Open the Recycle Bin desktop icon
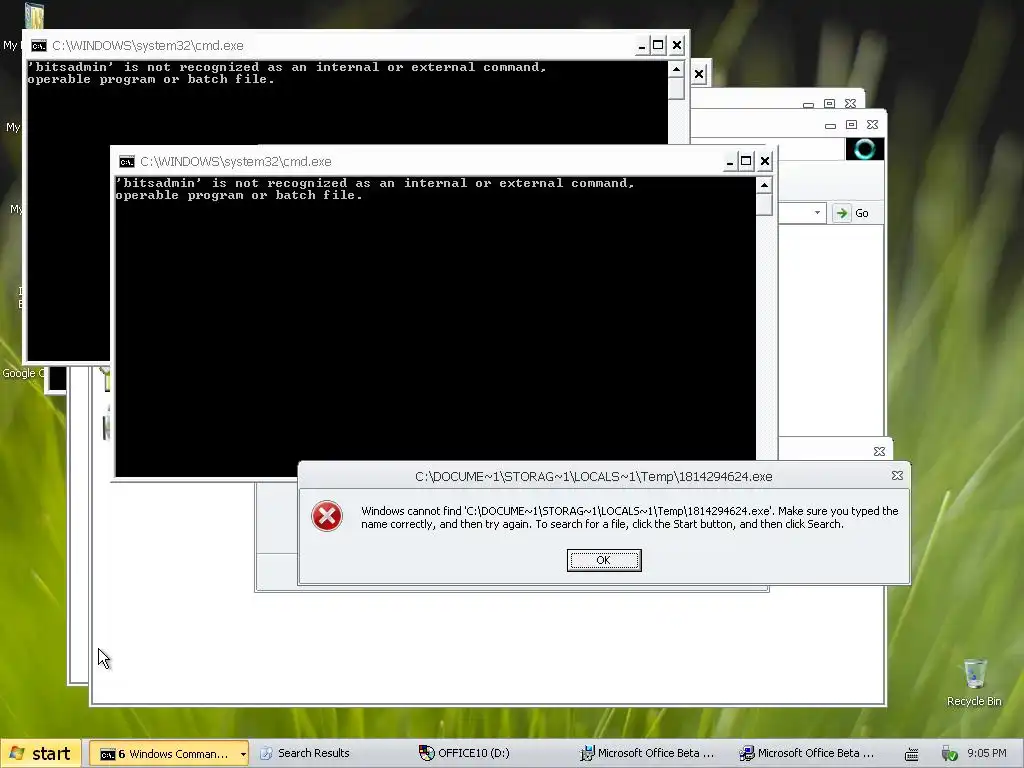1024x768 pixels. click(974, 683)
